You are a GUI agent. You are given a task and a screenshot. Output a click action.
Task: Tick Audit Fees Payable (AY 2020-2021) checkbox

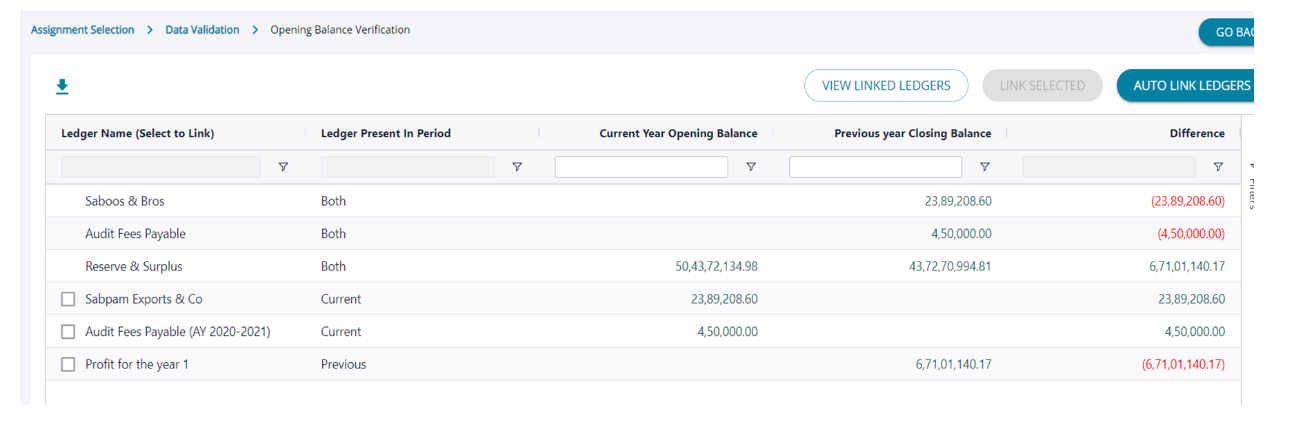click(68, 332)
